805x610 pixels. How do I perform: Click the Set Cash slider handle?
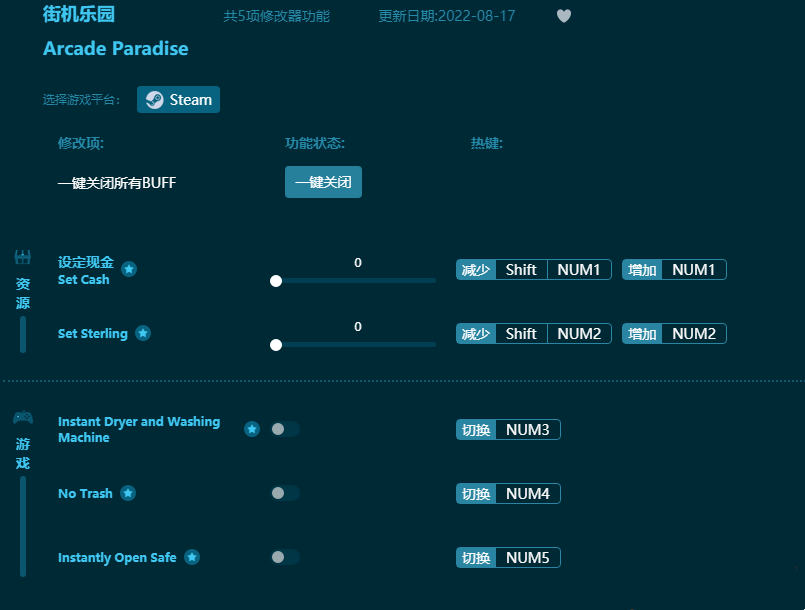pyautogui.click(x=276, y=281)
